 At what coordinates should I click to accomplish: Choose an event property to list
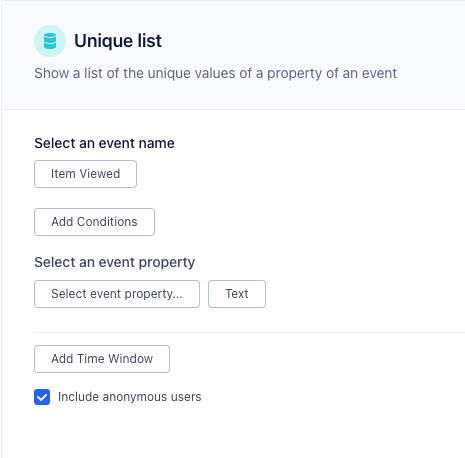pos(117,294)
